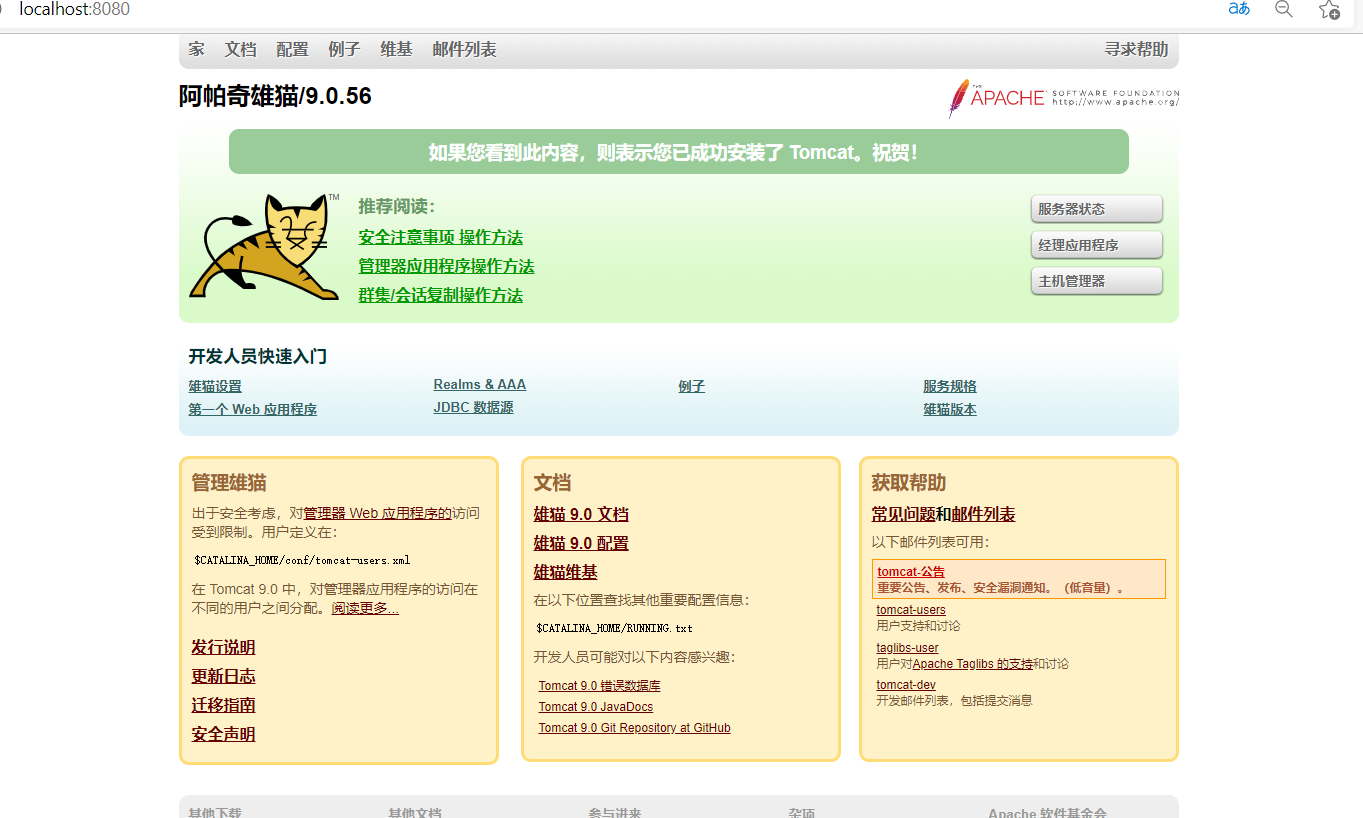Open Tomcat 9.0 JavaDocs link
Viewport: 1363px width, 818px height.
pyautogui.click(x=595, y=707)
